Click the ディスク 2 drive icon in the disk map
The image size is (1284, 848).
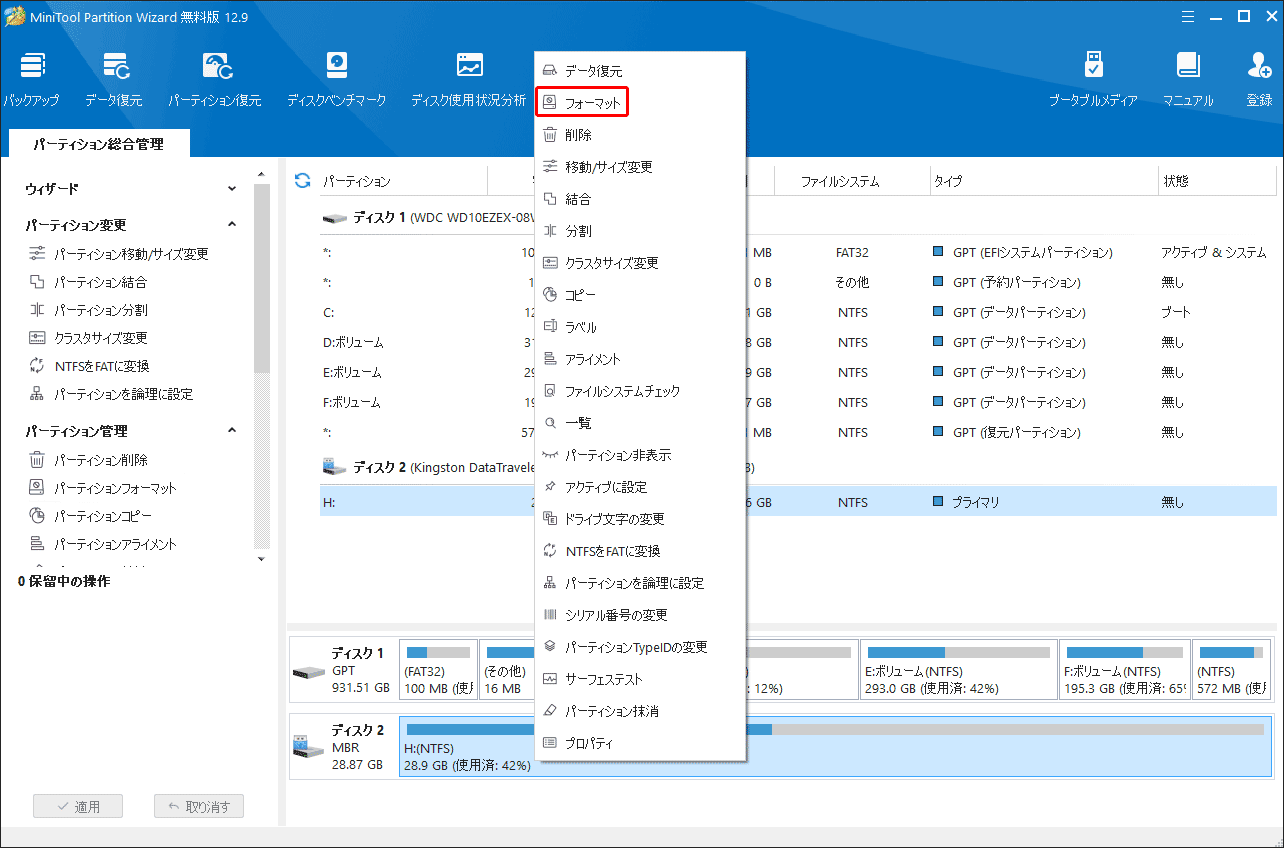click(306, 746)
